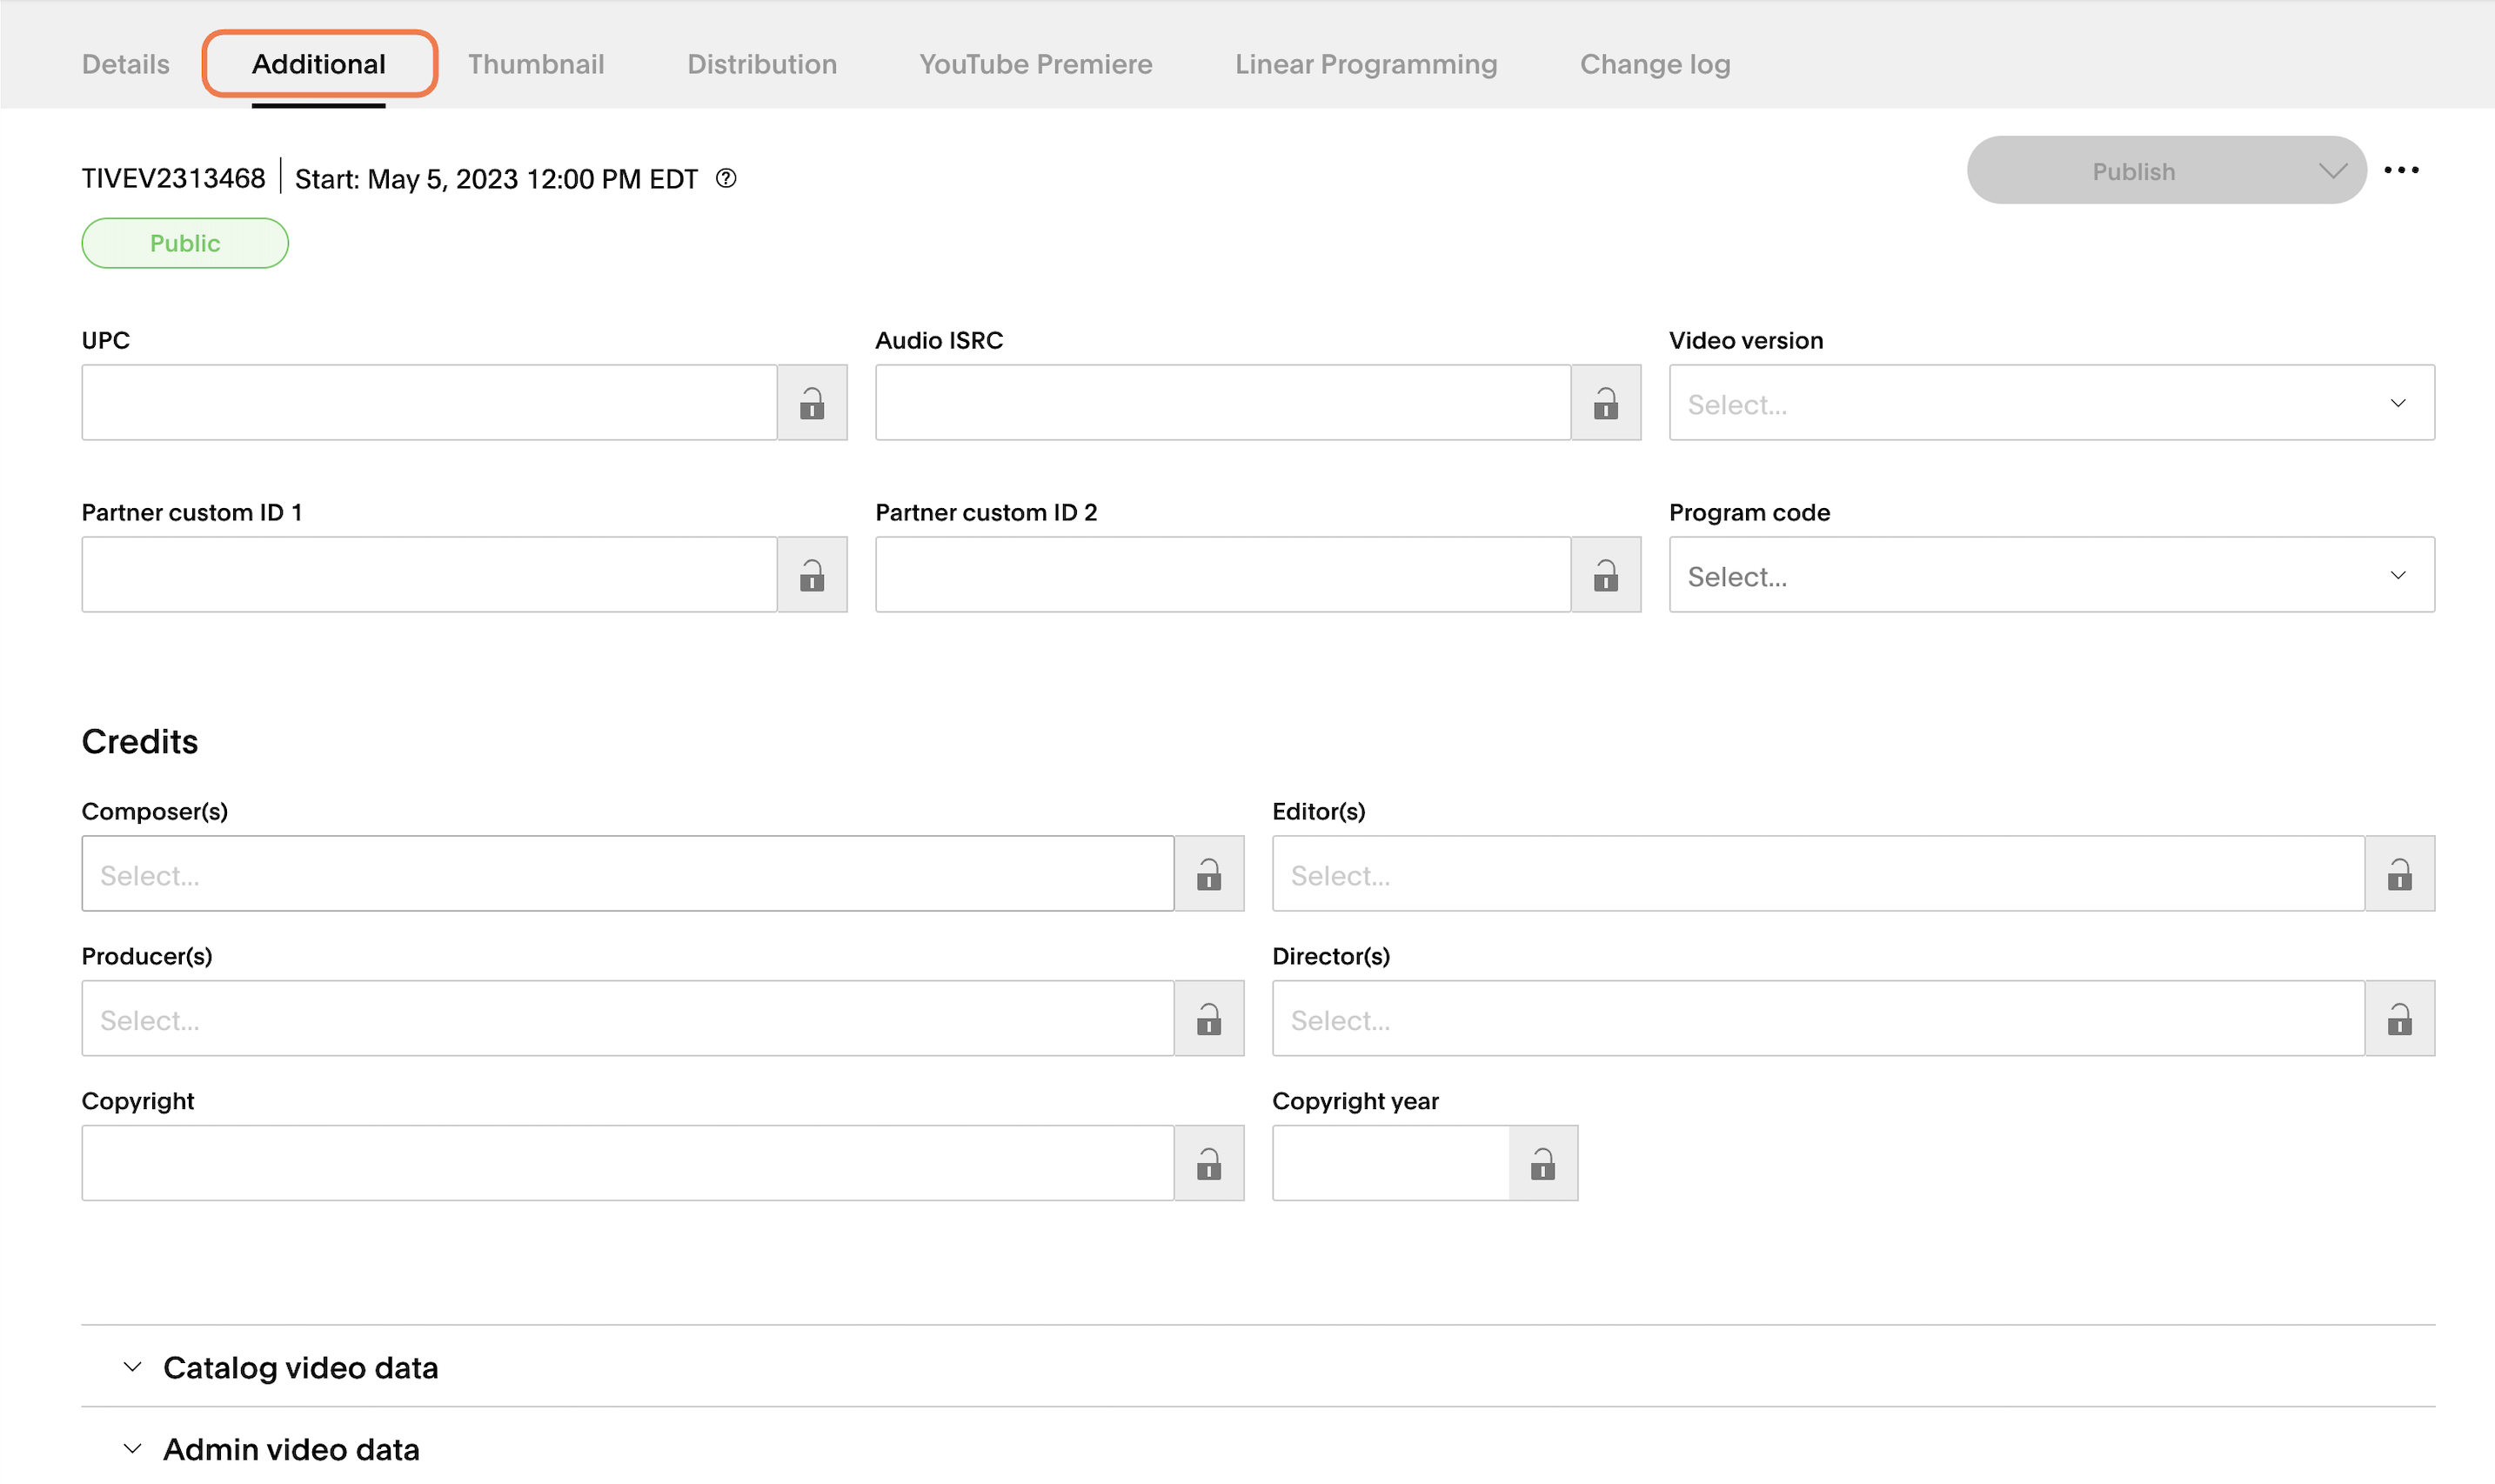Open the Publish dropdown arrow

(2332, 172)
